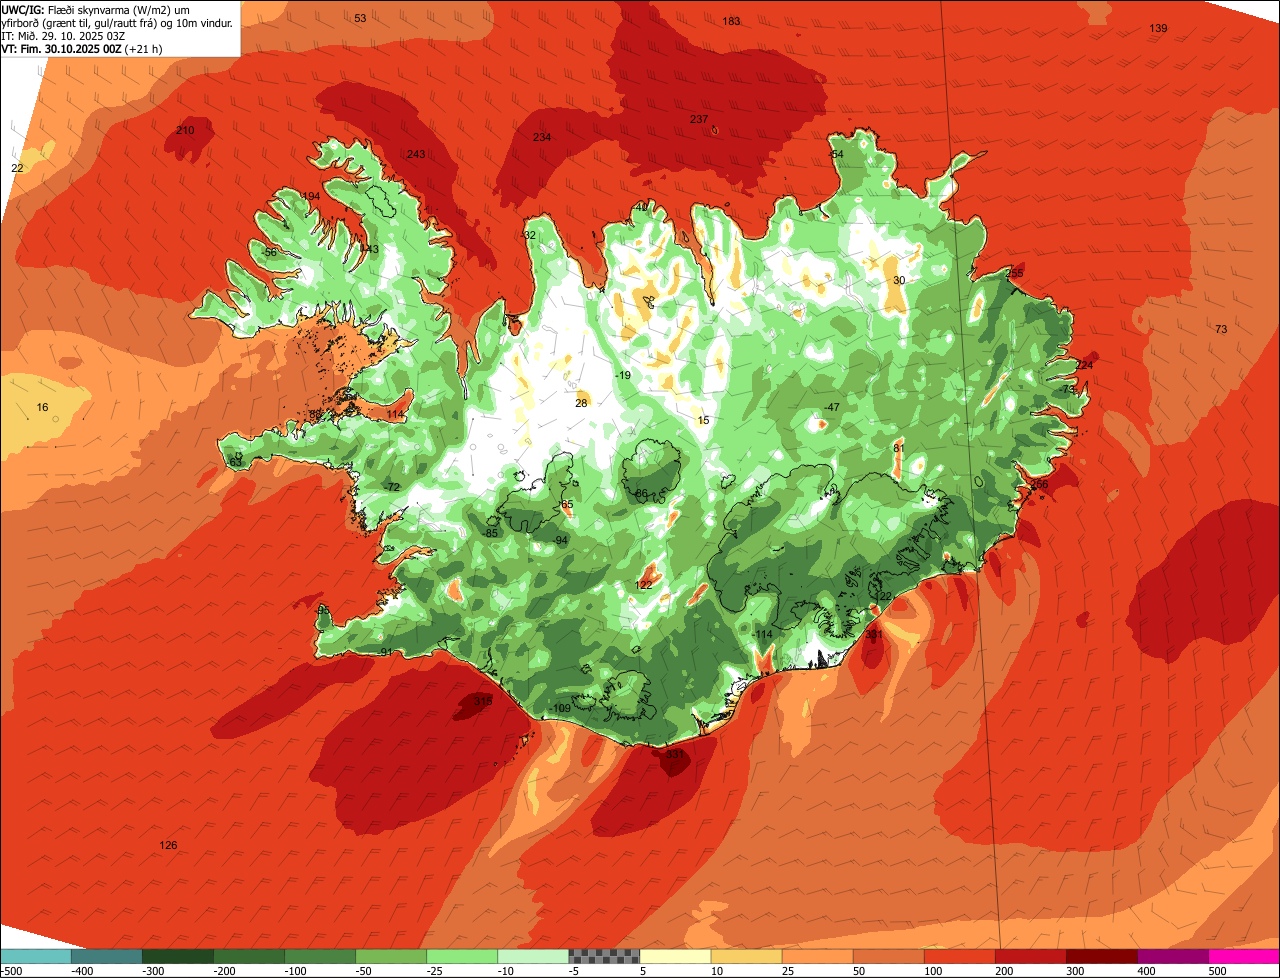Click the legend scale label -5

tap(575, 970)
